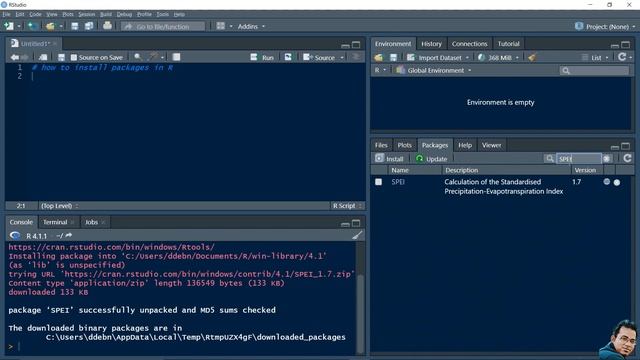Save the script using the editor toolbar icon
This screenshot has height=360, width=640.
(61, 58)
